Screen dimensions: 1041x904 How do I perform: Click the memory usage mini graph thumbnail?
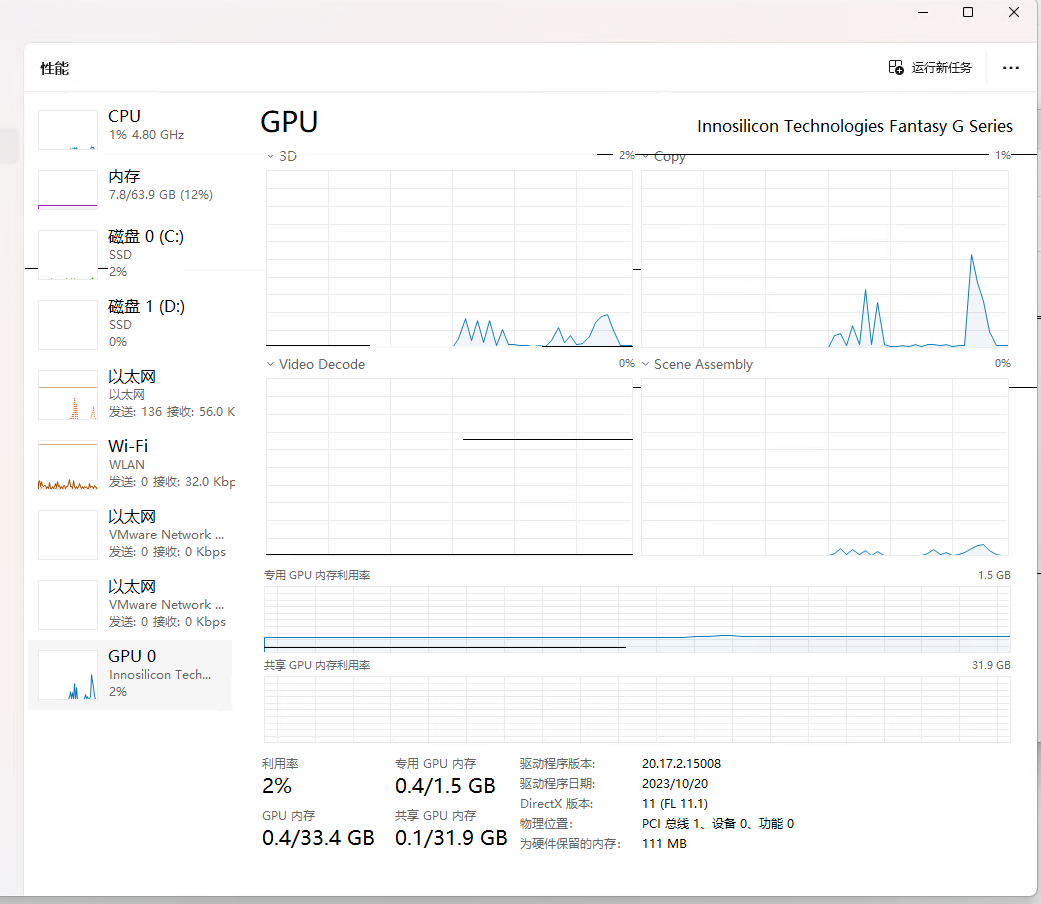(68, 189)
